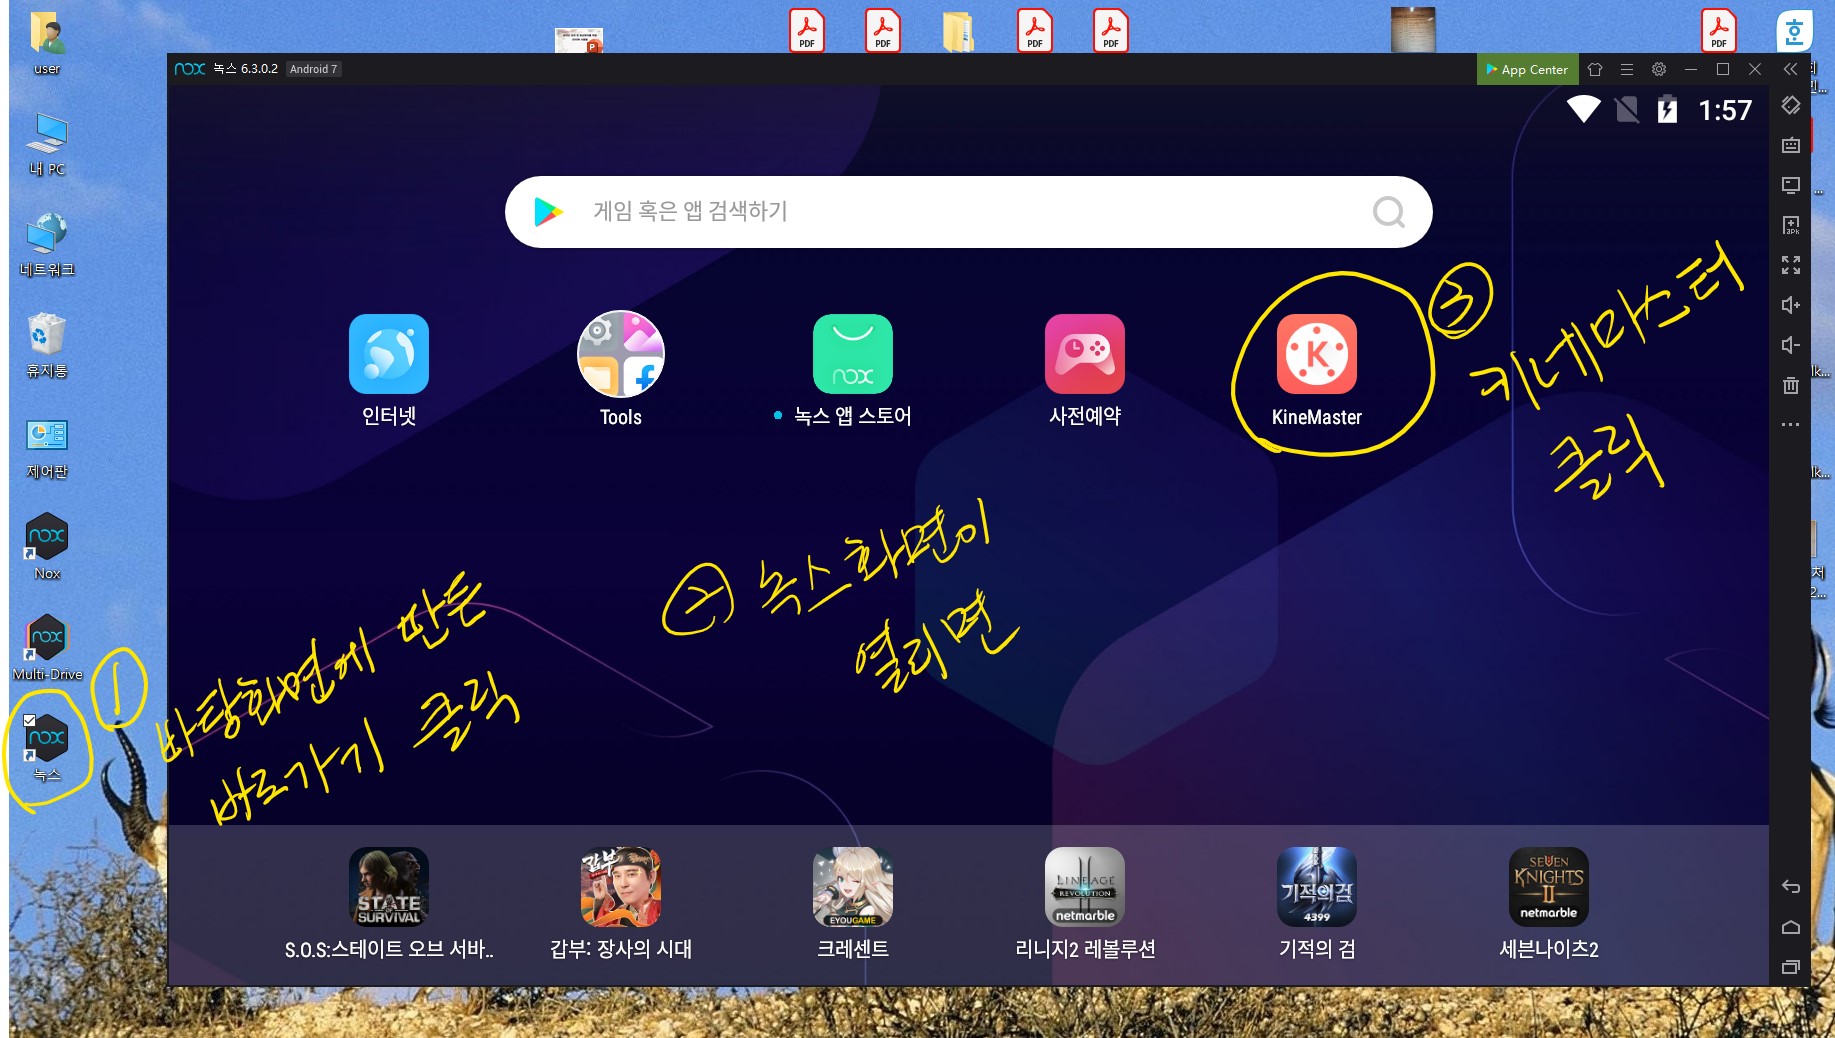Select the photo thumbnail on desktop top
The height and width of the screenshot is (1038, 1835).
click(1412, 30)
